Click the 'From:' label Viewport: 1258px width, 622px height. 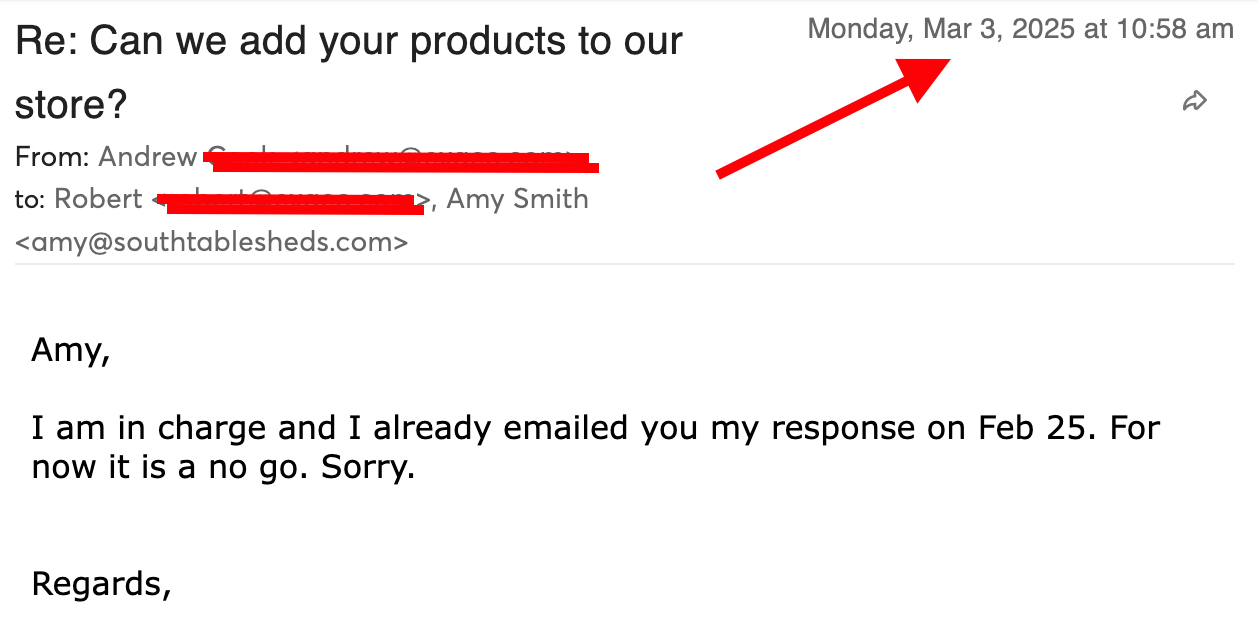[x=53, y=157]
